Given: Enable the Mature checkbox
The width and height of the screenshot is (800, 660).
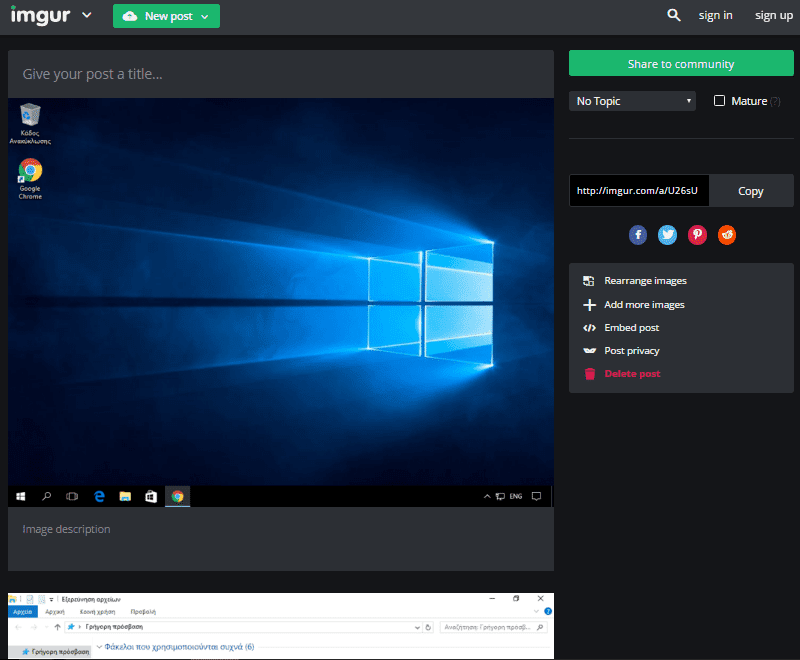Looking at the screenshot, I should (719, 100).
